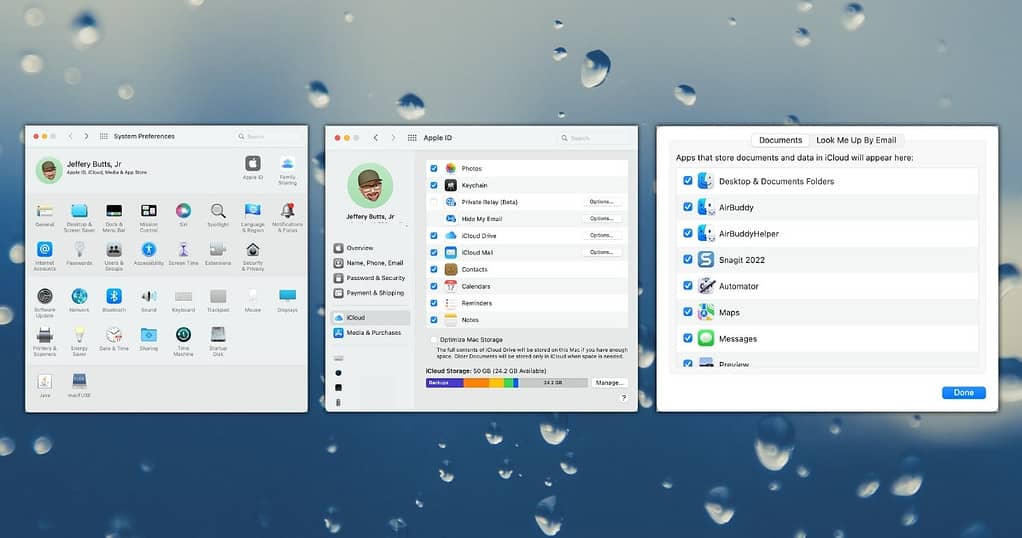The width and height of the screenshot is (1022, 538).
Task: Click Manage iCloud storage button
Action: coord(609,383)
